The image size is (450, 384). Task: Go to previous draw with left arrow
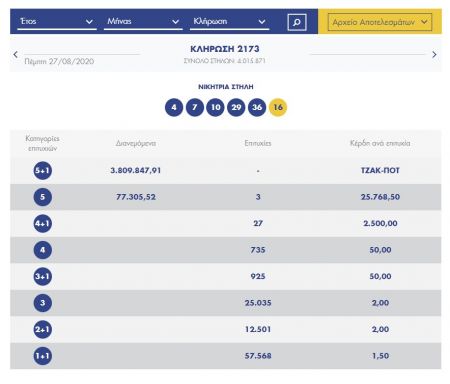coord(15,54)
